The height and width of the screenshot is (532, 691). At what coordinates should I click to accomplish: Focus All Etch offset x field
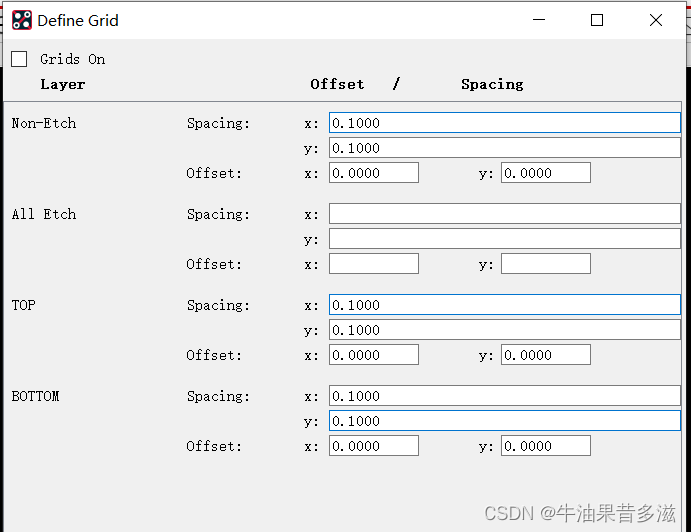(373, 264)
